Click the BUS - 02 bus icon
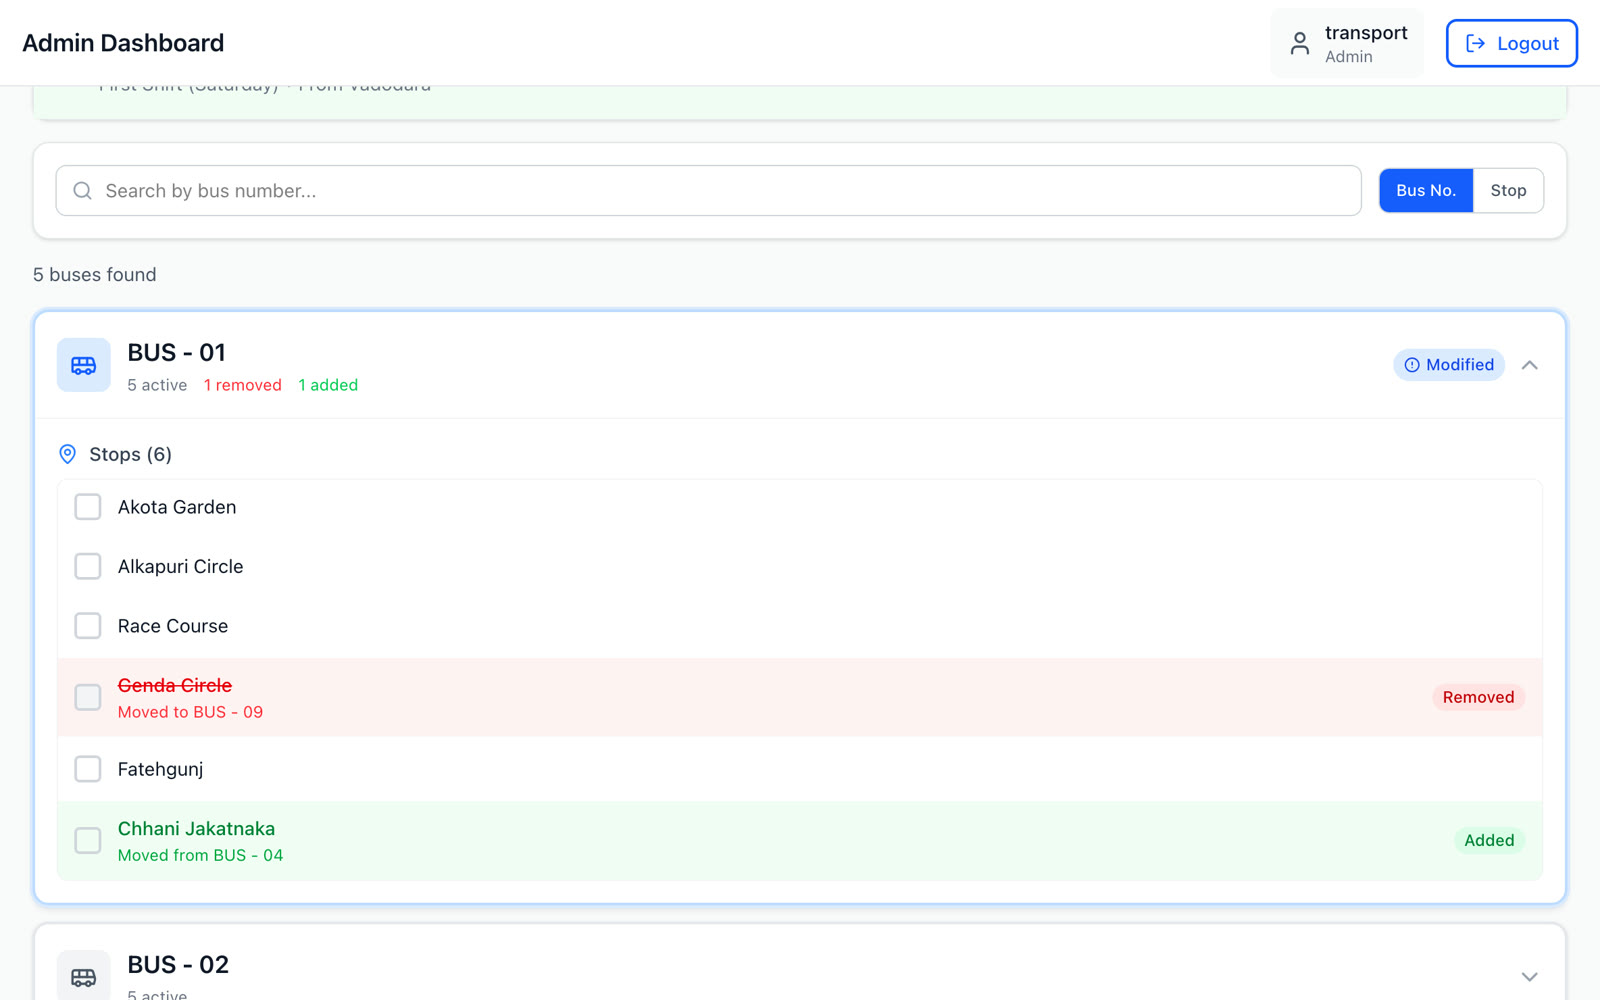 tap(84, 976)
